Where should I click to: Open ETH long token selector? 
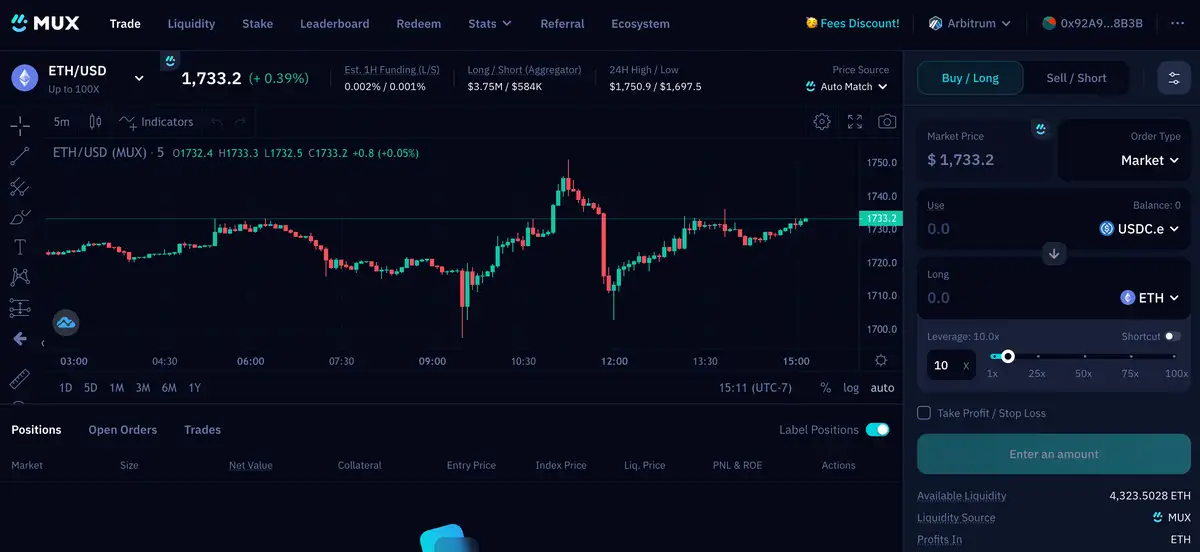pos(1150,298)
